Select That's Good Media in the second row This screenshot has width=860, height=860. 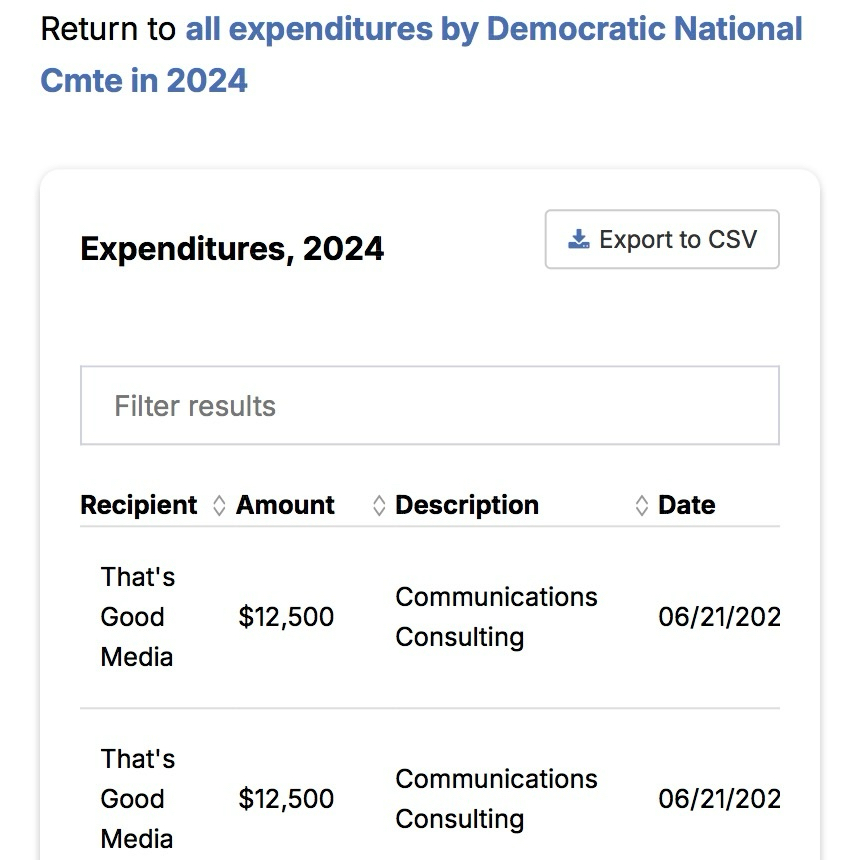point(137,799)
